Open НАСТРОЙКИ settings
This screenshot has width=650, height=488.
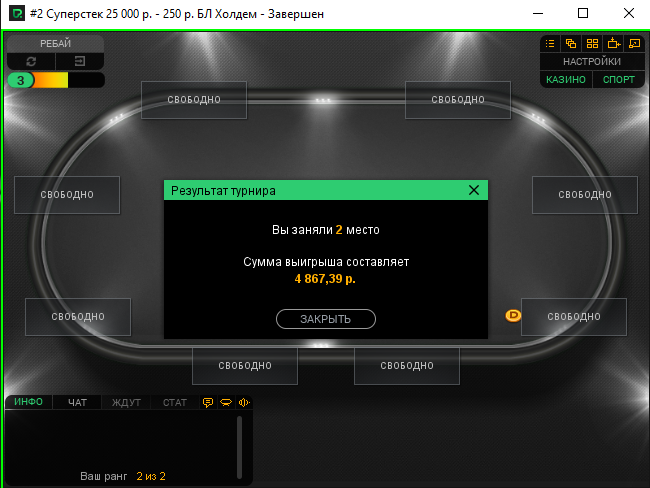(x=592, y=61)
